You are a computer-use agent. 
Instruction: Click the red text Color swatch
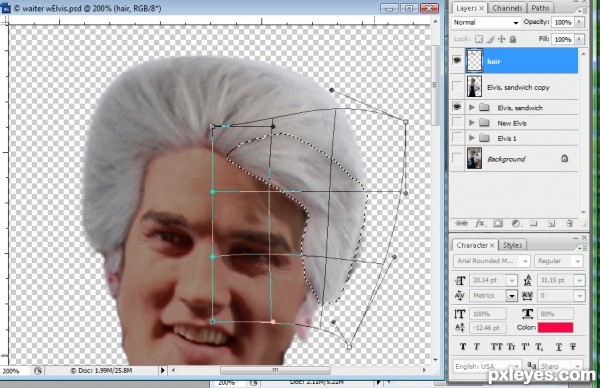click(x=555, y=328)
